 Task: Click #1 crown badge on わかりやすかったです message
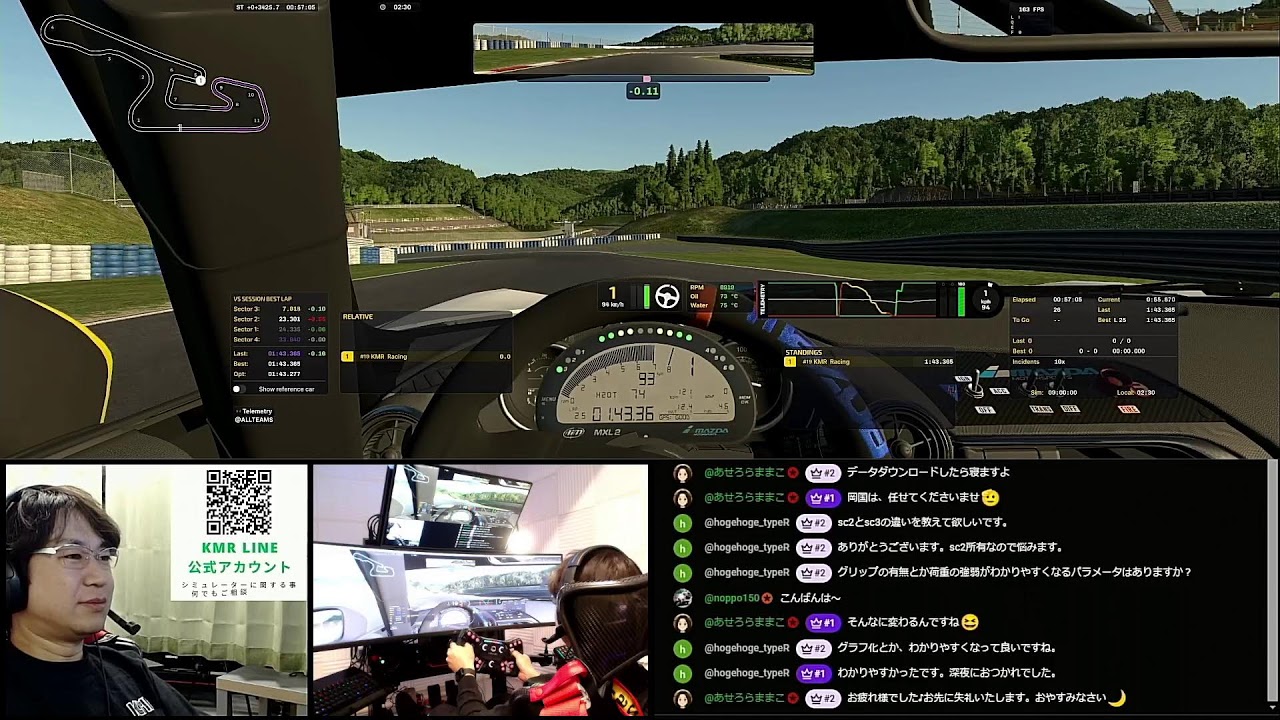[814, 673]
